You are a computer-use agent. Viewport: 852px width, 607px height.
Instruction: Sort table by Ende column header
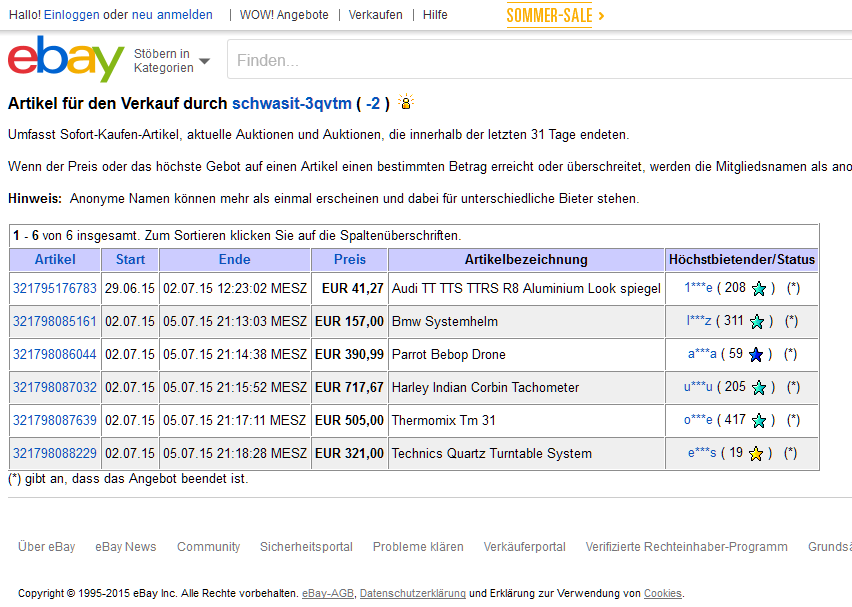[234, 259]
